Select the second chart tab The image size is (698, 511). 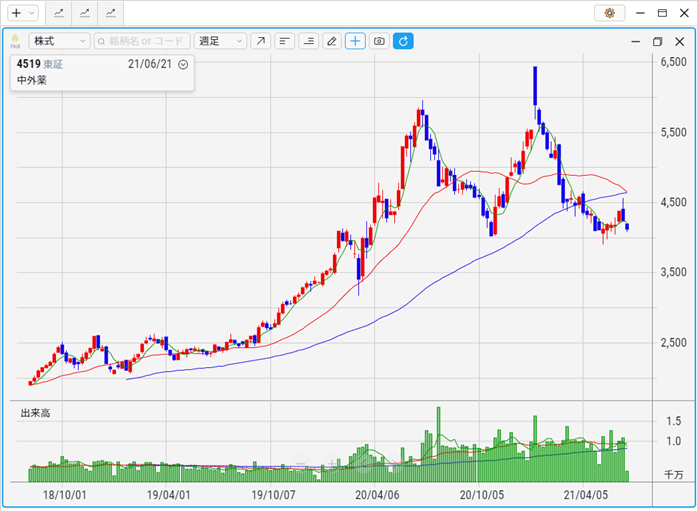(x=85, y=13)
